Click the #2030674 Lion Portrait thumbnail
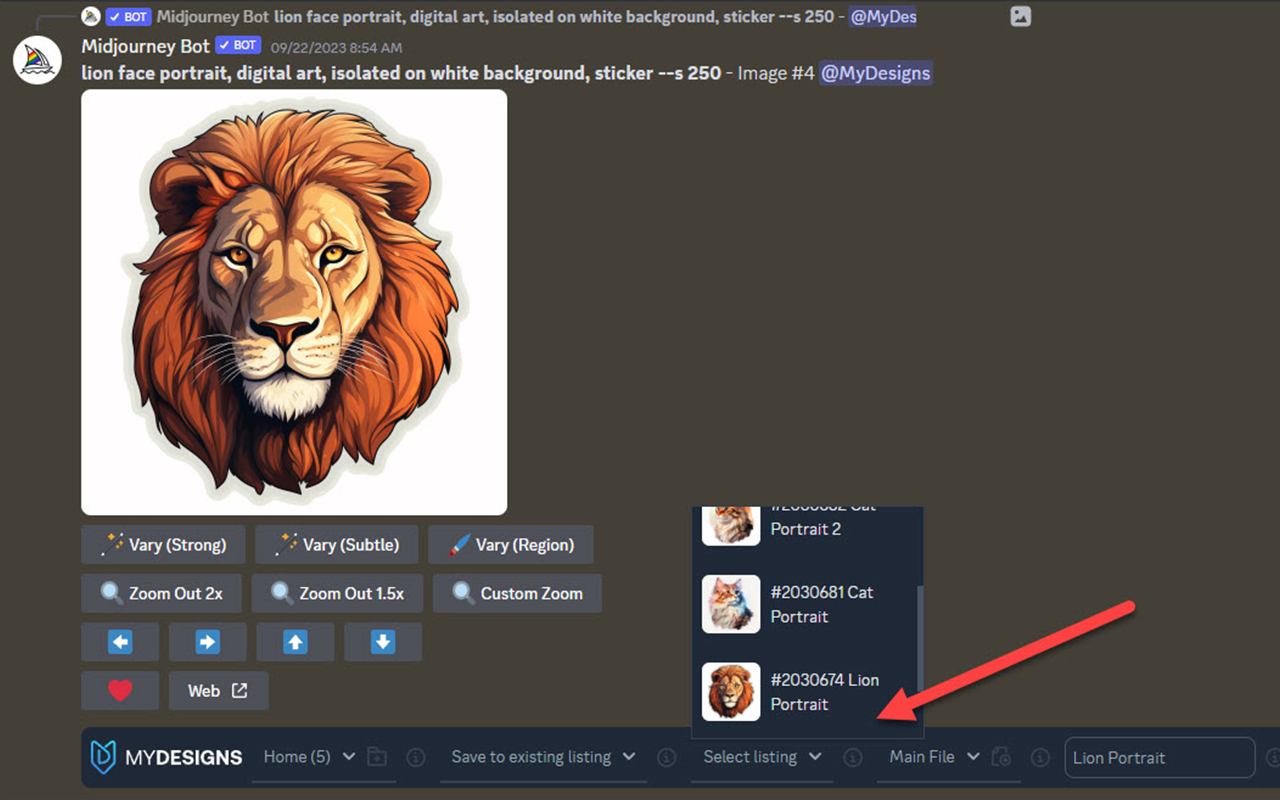This screenshot has height=800, width=1280. (x=731, y=692)
